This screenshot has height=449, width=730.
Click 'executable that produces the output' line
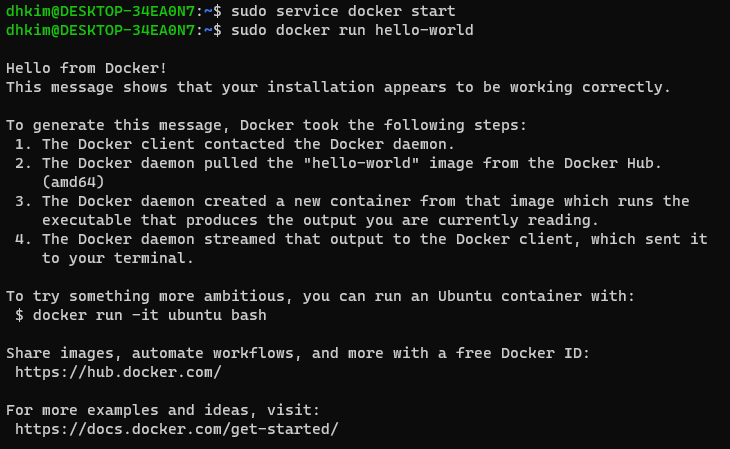320,220
